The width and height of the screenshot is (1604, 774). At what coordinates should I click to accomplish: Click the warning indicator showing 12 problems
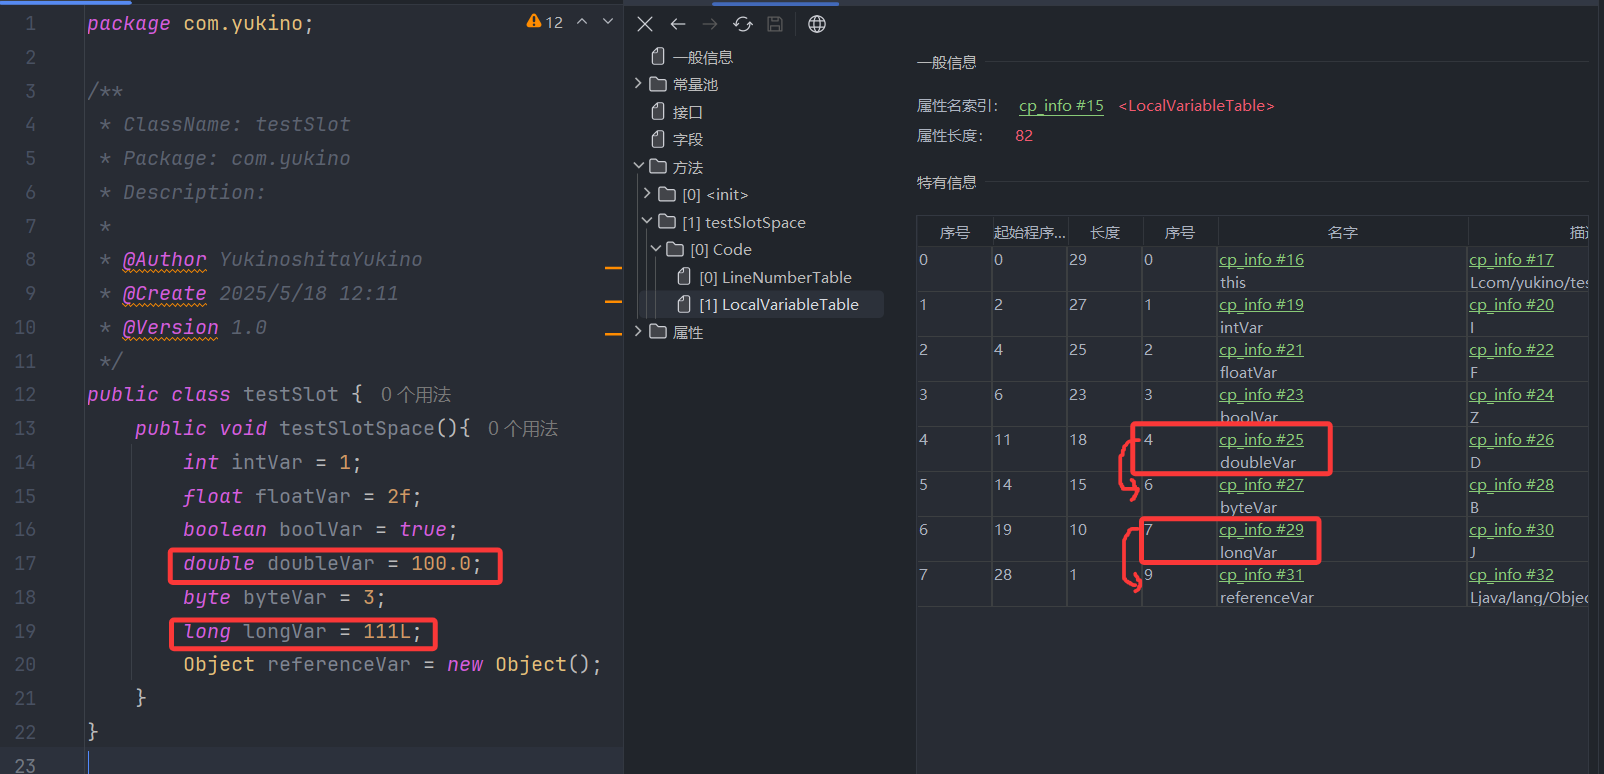point(545,22)
